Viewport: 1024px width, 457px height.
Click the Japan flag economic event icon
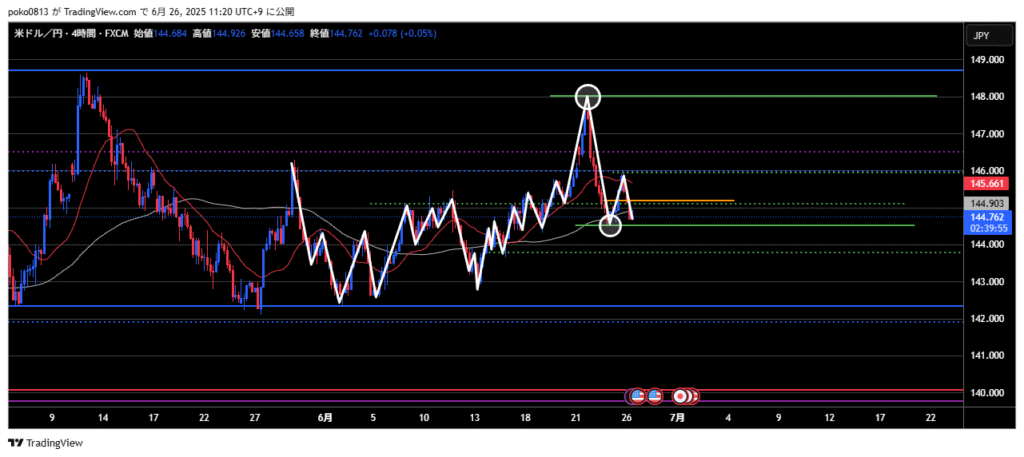[x=681, y=396]
